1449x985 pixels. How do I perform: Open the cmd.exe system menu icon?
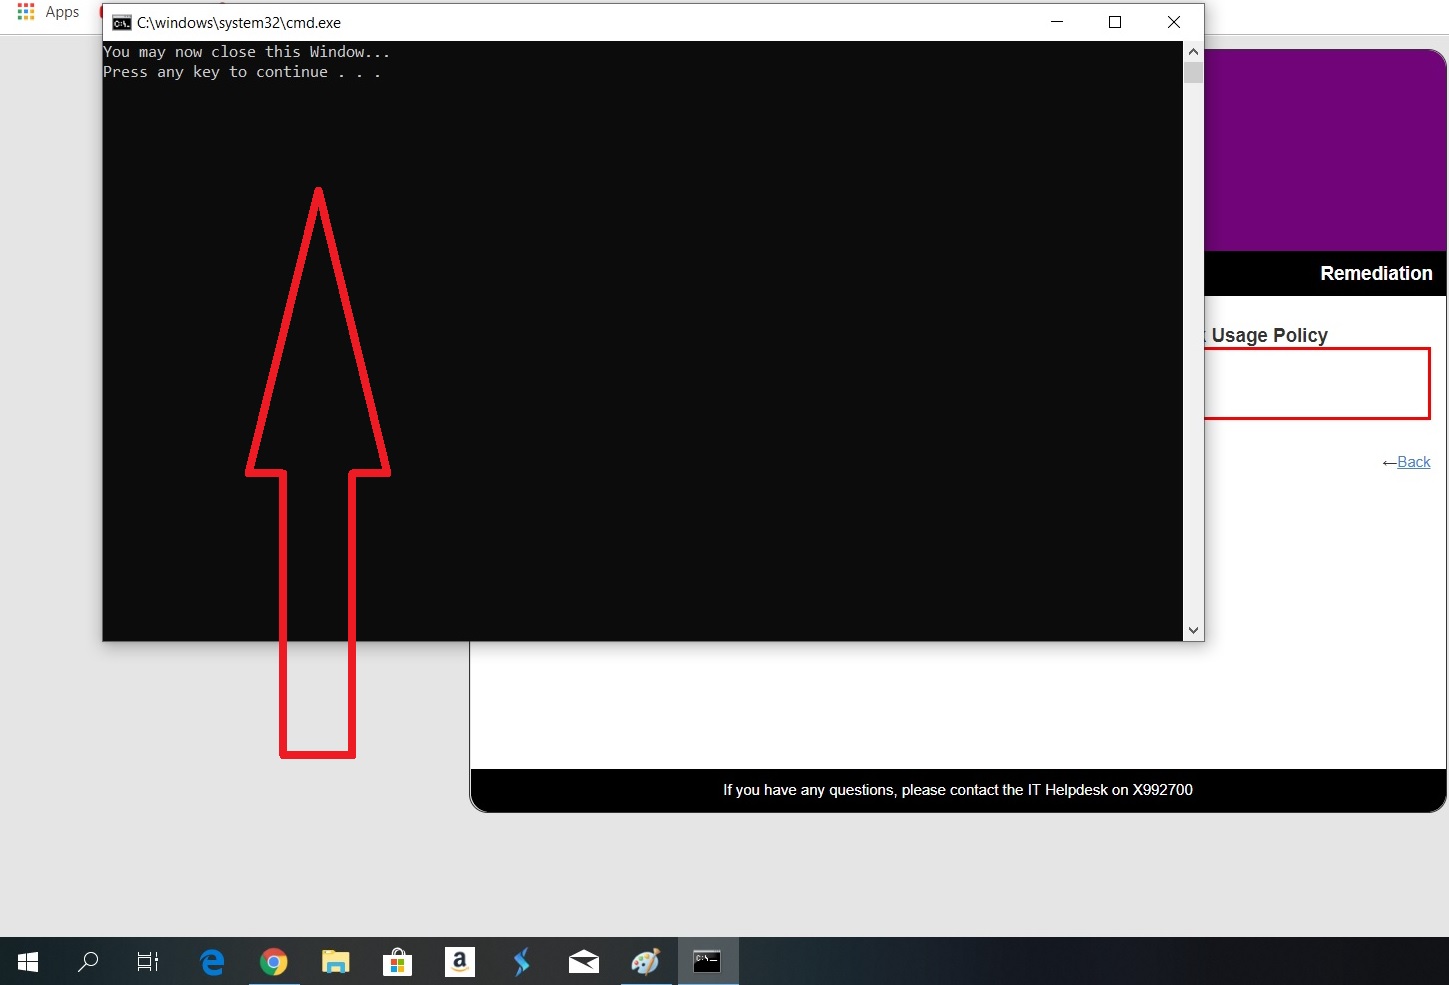pyautogui.click(x=120, y=22)
